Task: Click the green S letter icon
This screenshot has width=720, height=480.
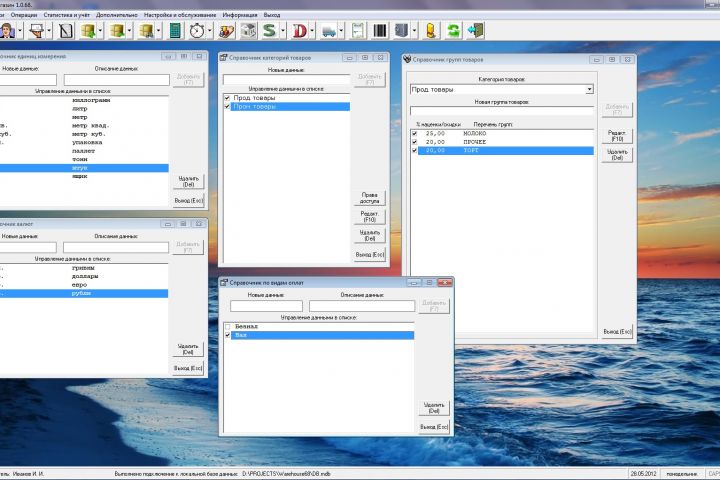Action: coord(270,31)
